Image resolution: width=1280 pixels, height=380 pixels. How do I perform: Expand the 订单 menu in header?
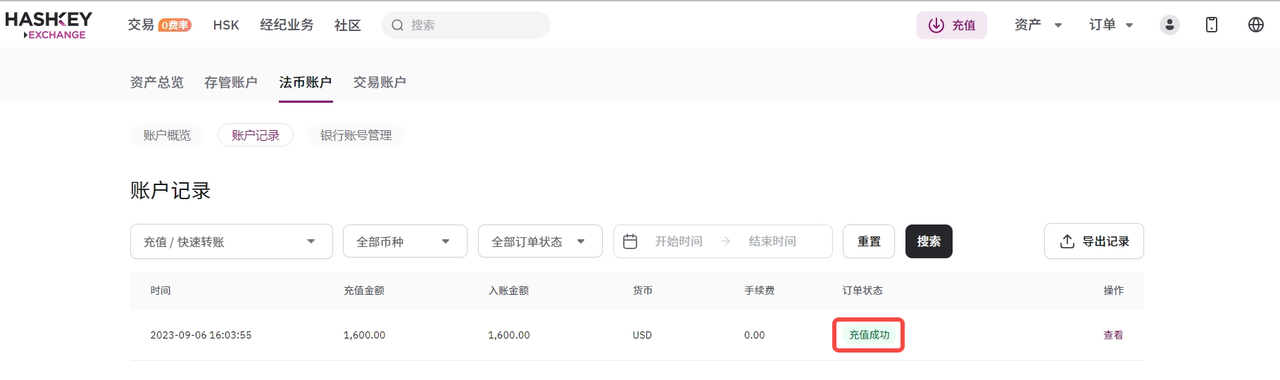(1112, 25)
